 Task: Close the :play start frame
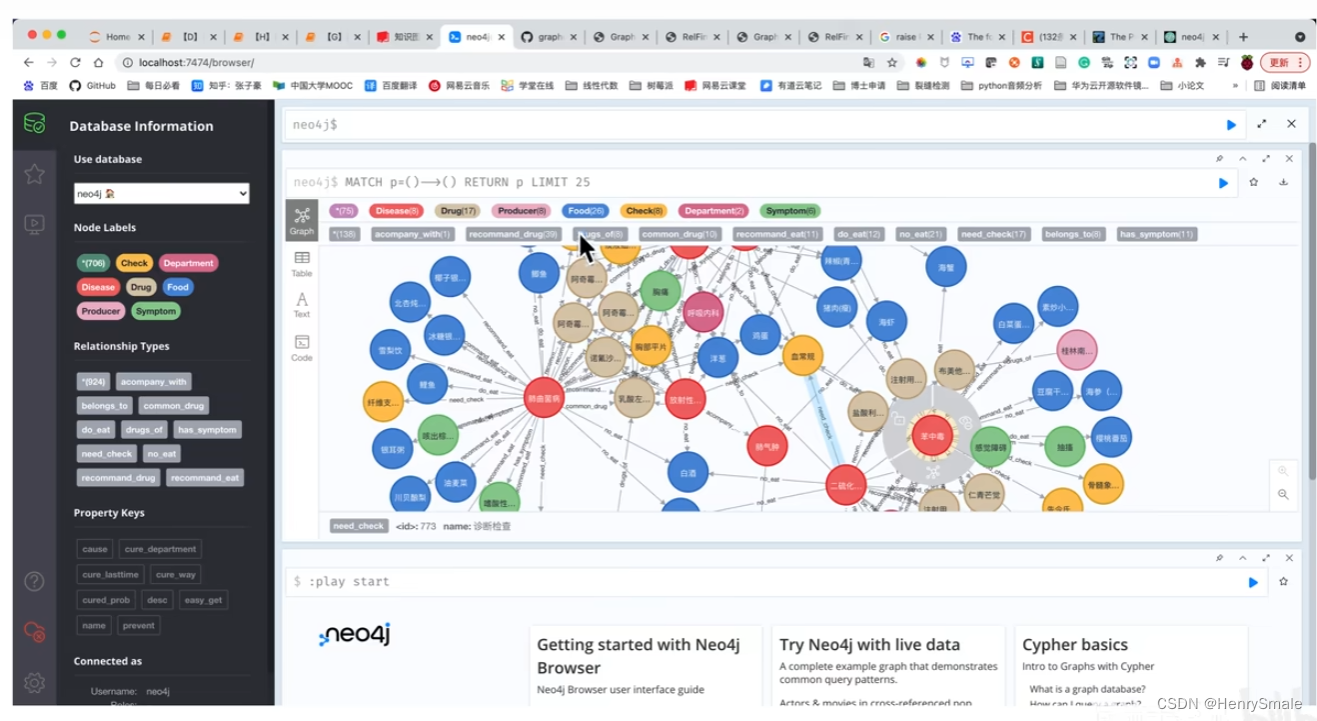(1289, 558)
